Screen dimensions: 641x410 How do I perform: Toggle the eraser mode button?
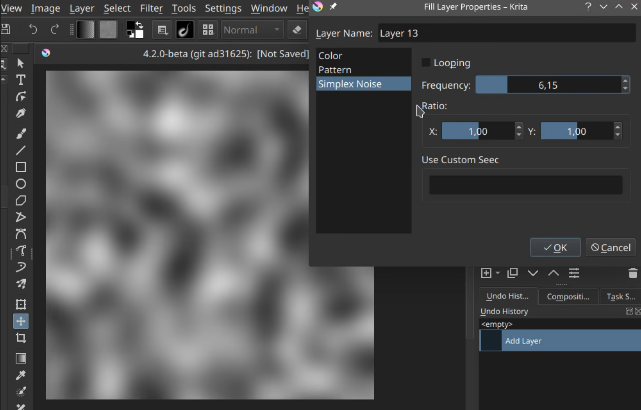point(297,30)
